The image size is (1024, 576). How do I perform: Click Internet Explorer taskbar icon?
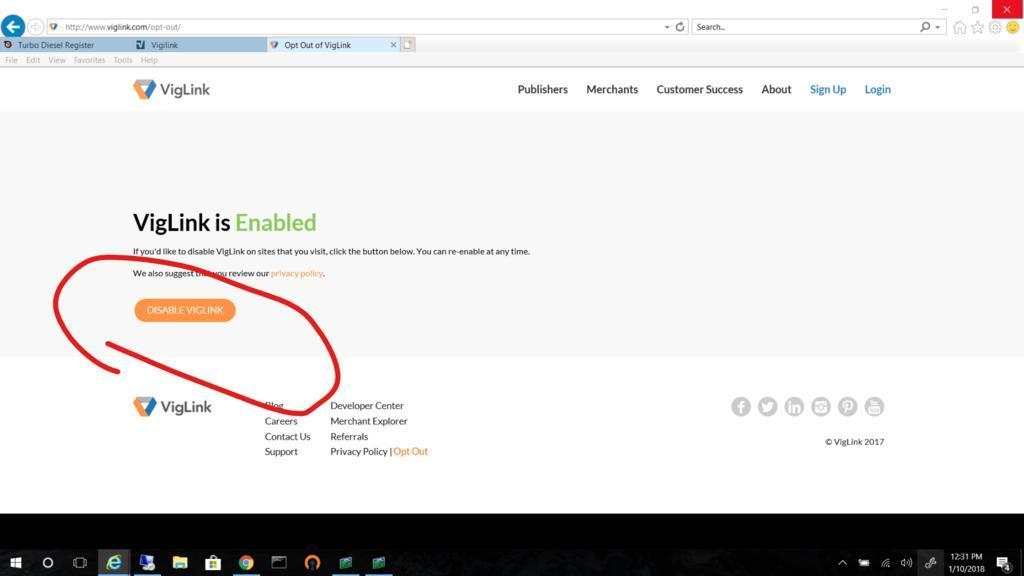114,562
